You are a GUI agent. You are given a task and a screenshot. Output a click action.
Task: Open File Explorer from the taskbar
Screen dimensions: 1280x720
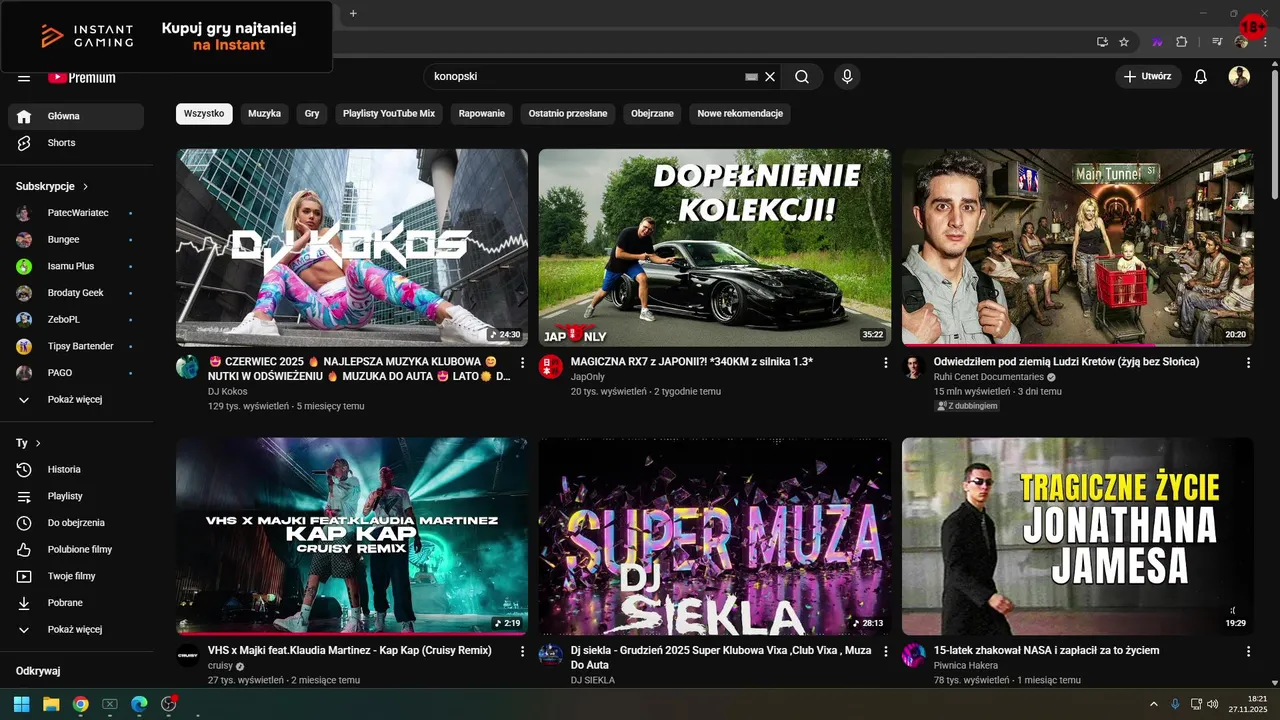point(51,704)
